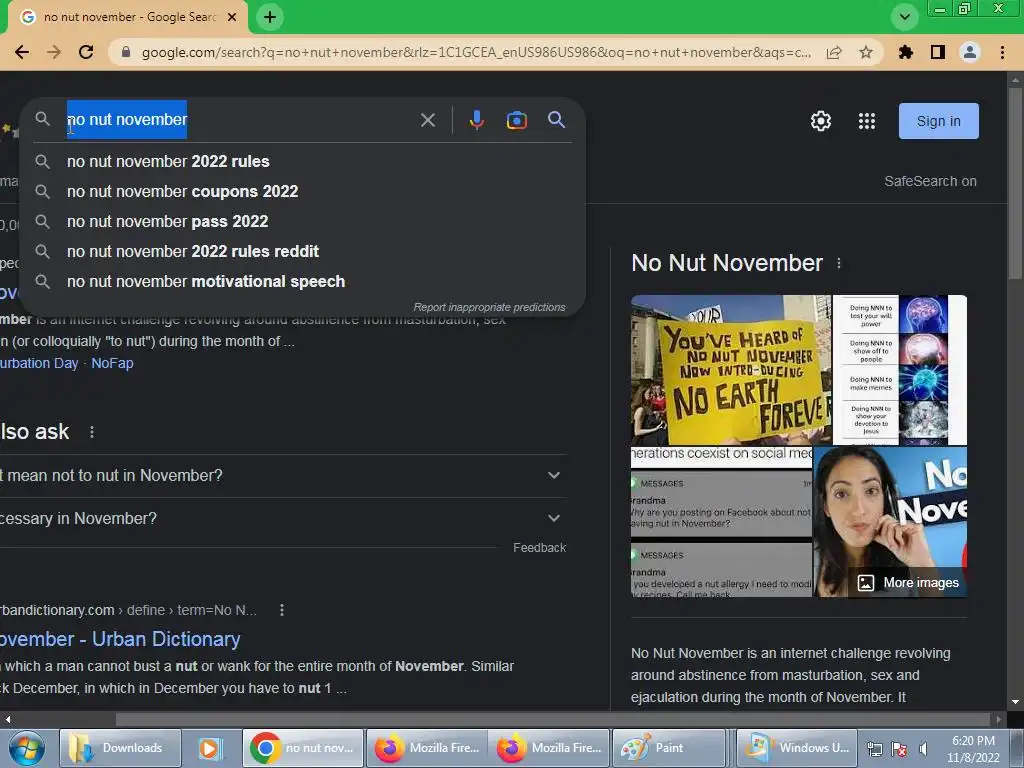The height and width of the screenshot is (768, 1024).
Task: Click the horizontal scrollbar left arrow
Action: [7, 719]
